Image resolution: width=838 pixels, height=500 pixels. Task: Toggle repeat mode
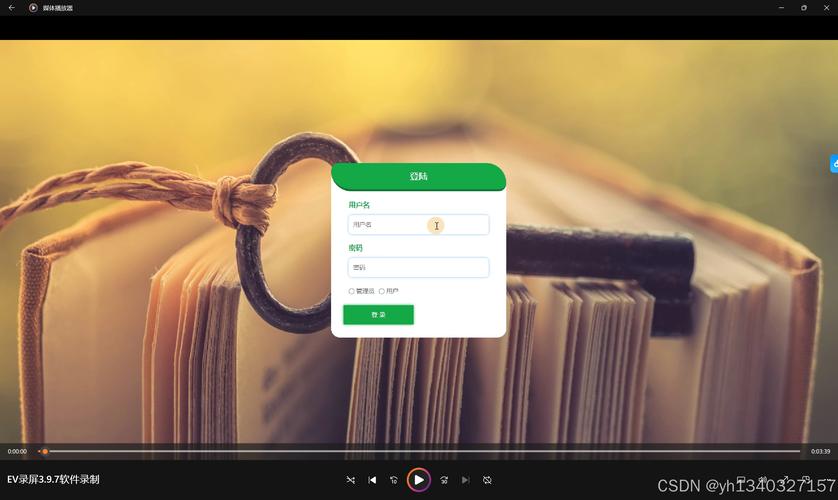487,480
